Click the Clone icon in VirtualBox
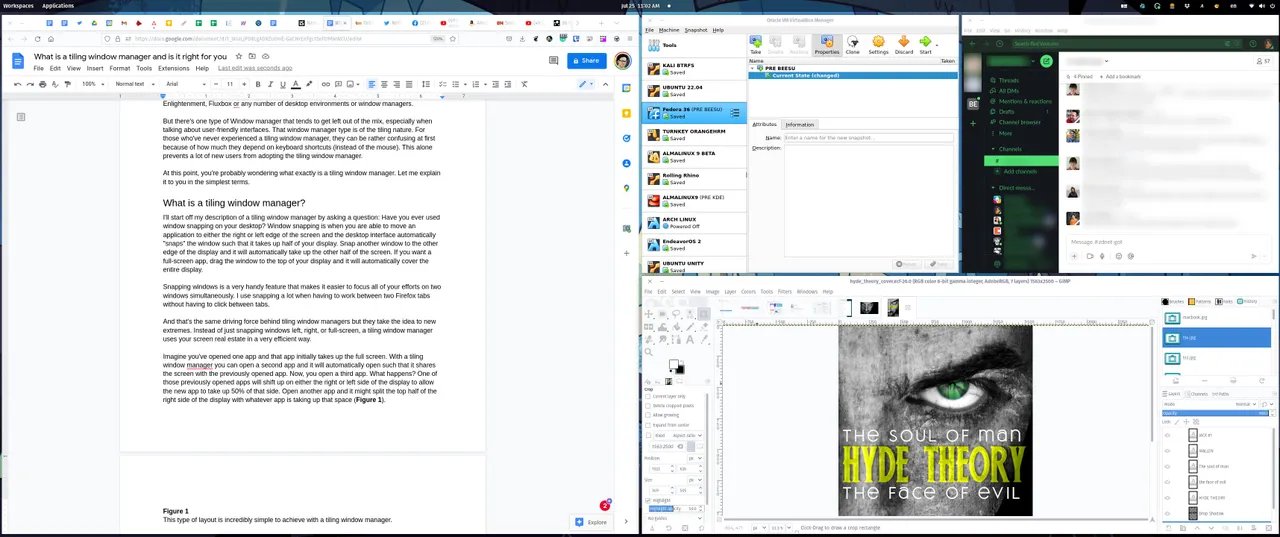Viewport: 1280px width, 537px height. click(852, 43)
